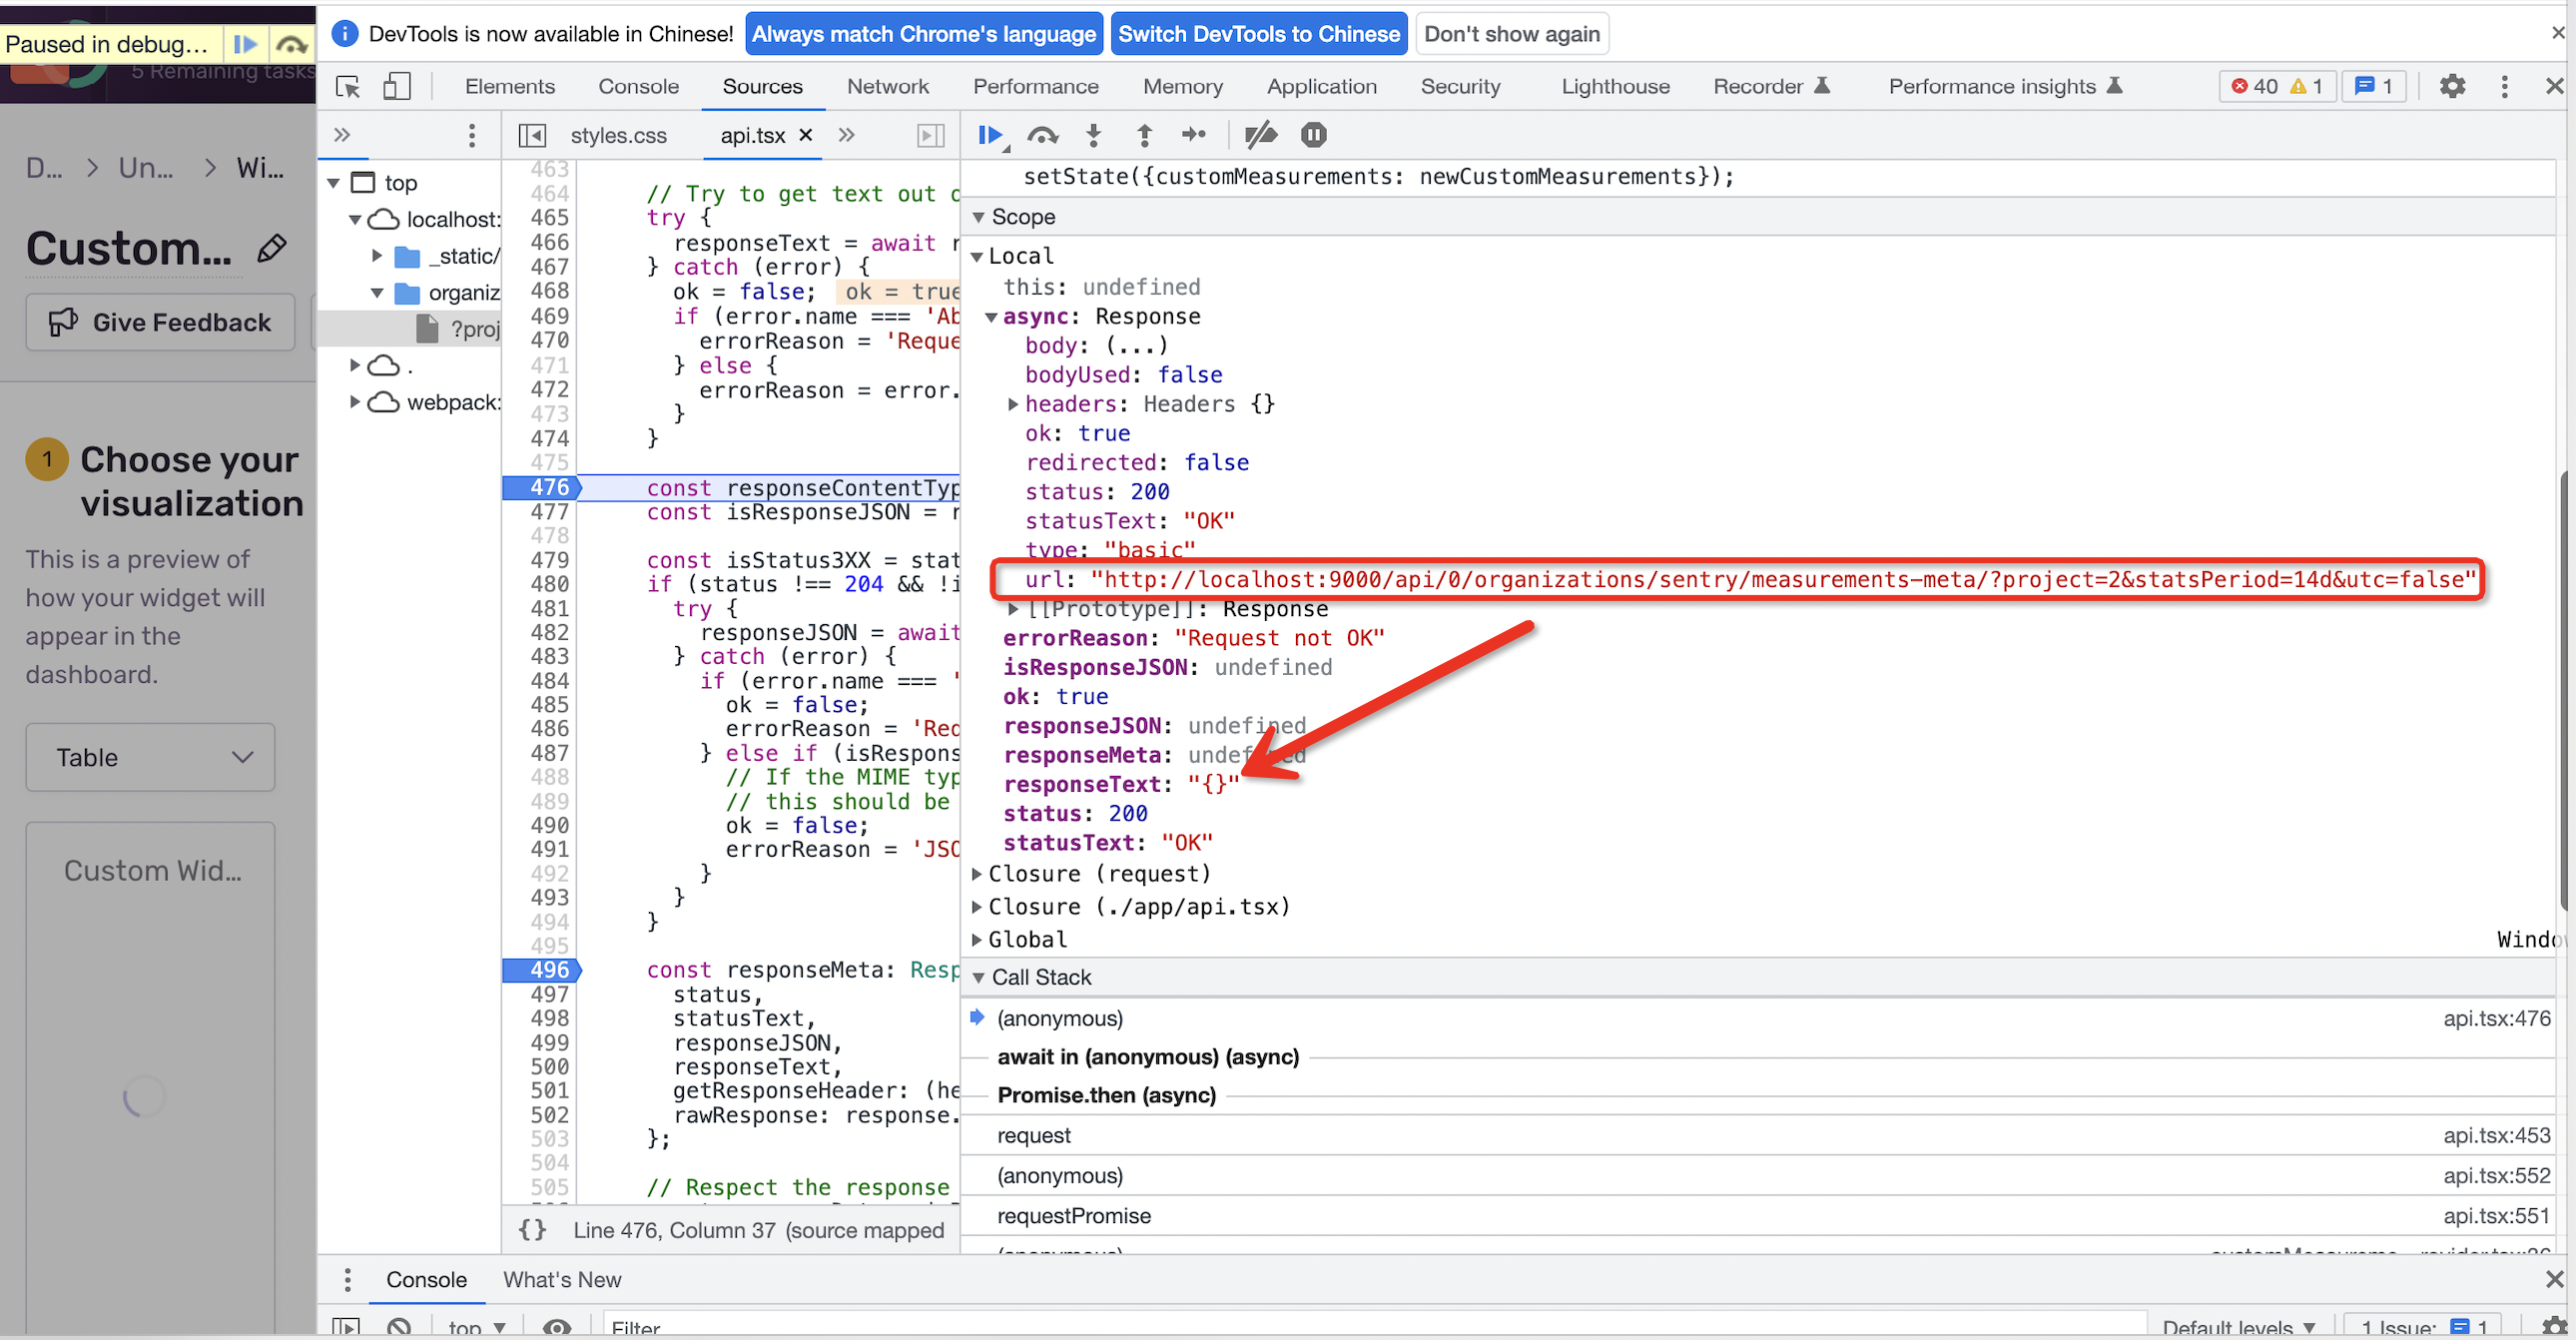
Task: Click Switch DevTools to Chinese button
Action: (1258, 33)
